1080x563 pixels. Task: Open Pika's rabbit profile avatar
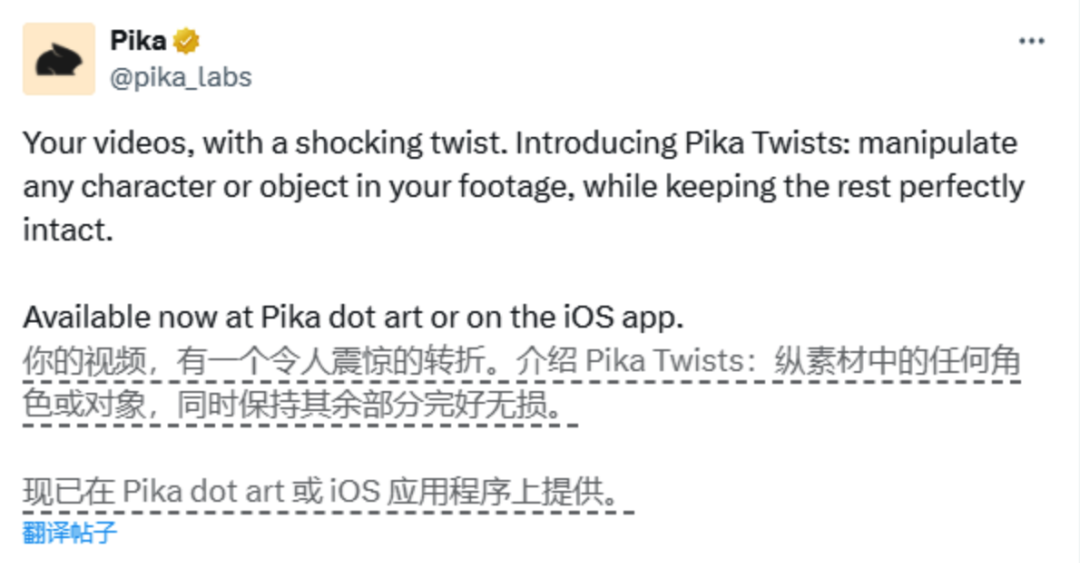[x=59, y=59]
